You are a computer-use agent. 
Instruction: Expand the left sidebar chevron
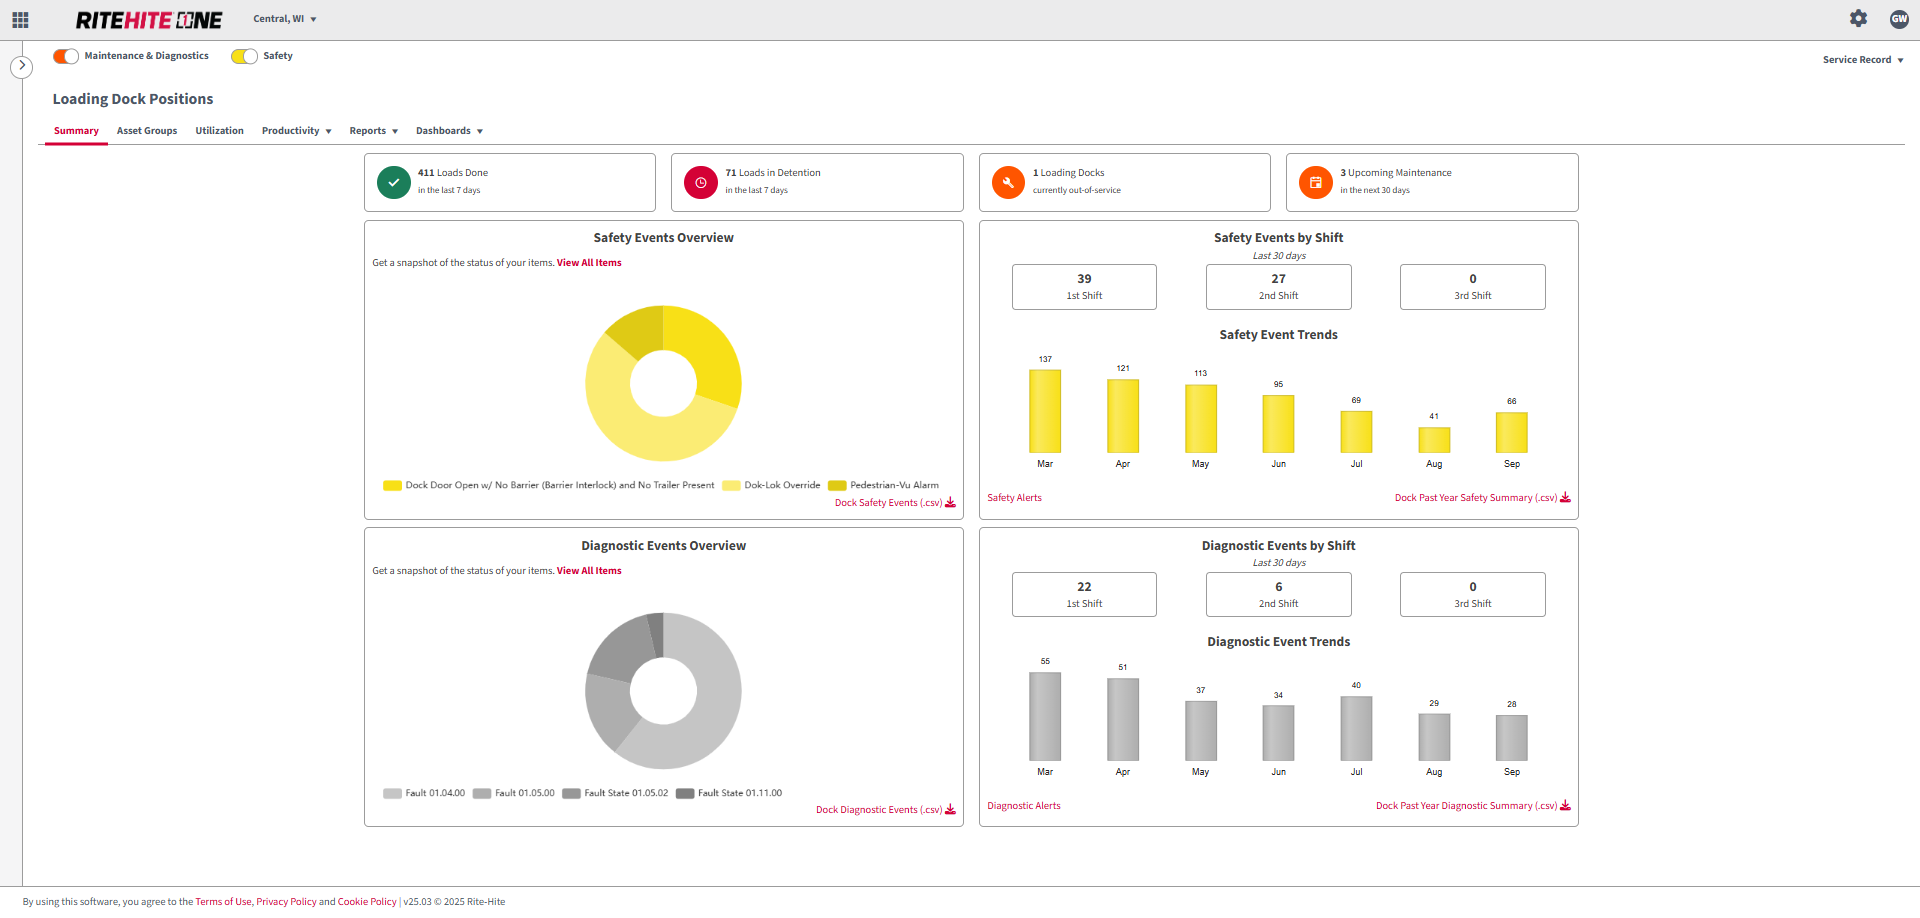[21, 67]
